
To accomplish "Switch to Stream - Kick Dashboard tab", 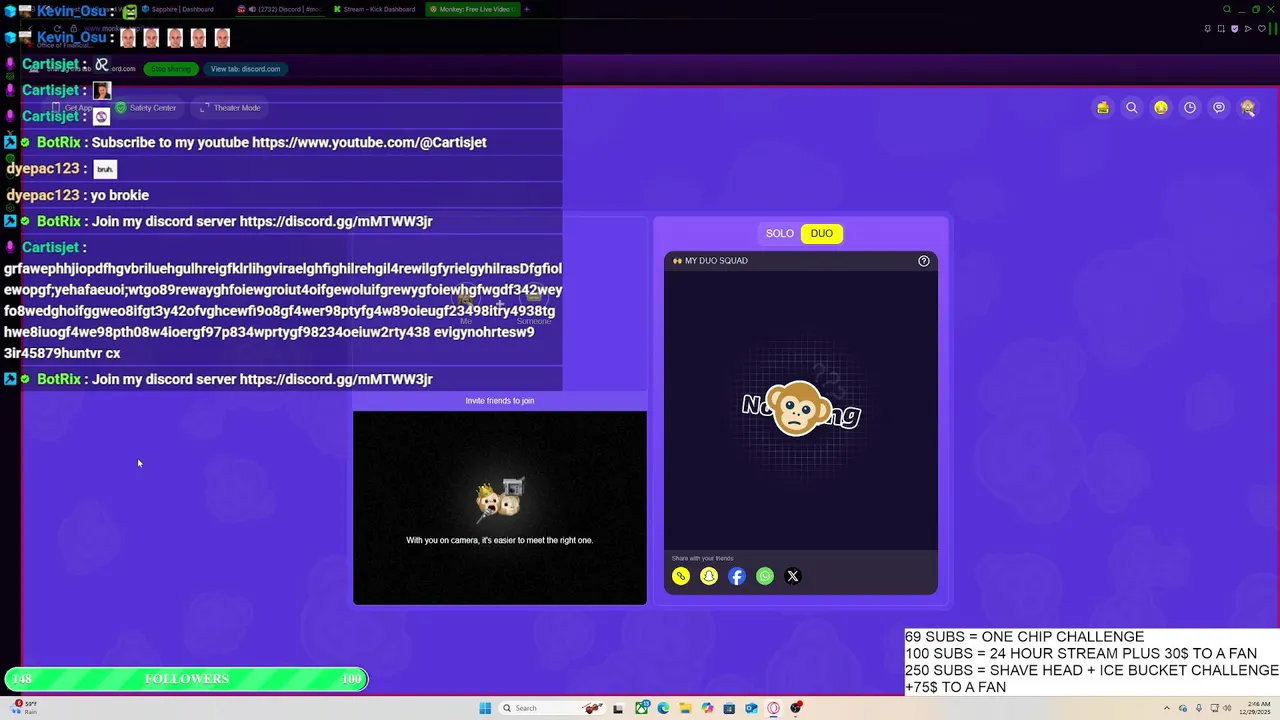I will click(x=374, y=9).
